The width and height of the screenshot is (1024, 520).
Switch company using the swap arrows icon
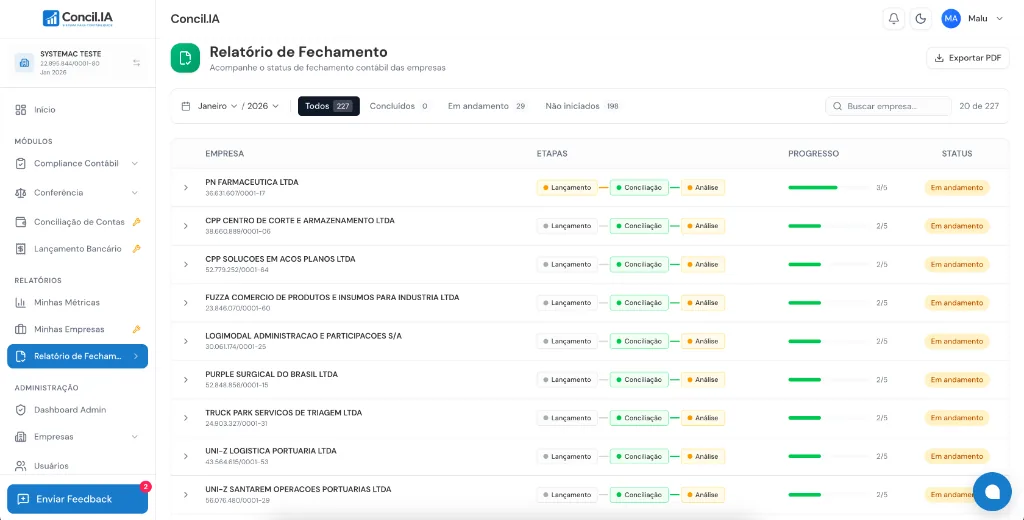tap(136, 63)
